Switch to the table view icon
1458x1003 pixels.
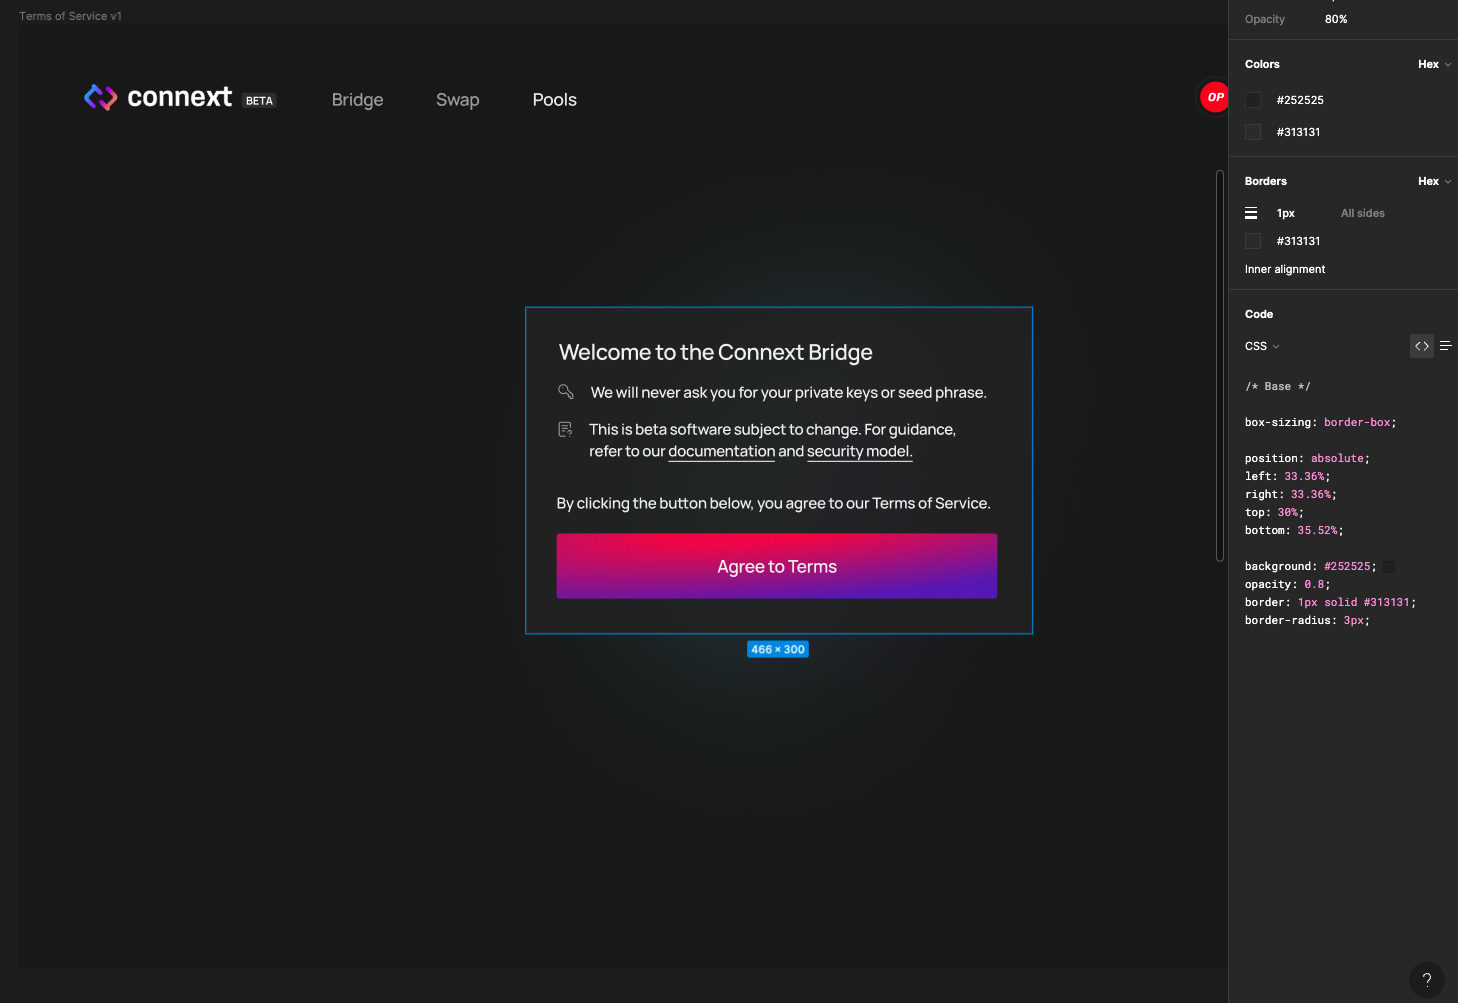pos(1445,345)
